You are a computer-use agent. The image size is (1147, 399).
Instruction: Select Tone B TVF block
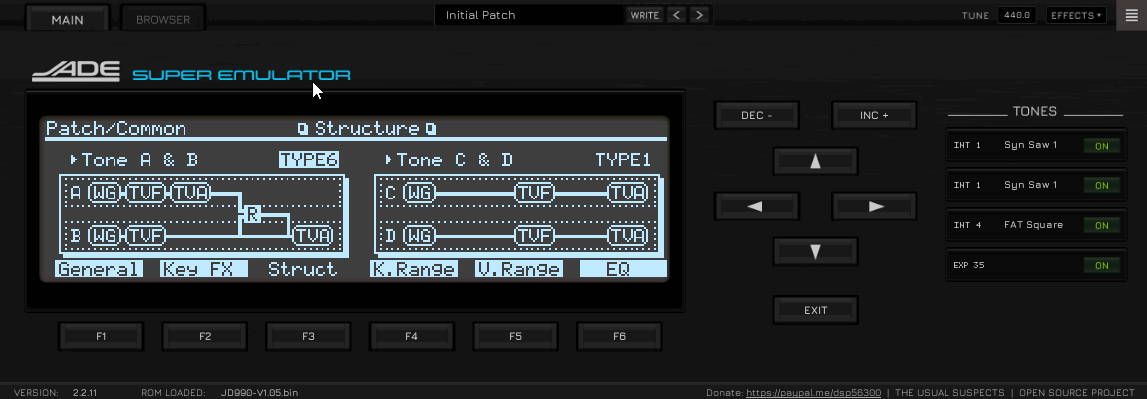[147, 236]
